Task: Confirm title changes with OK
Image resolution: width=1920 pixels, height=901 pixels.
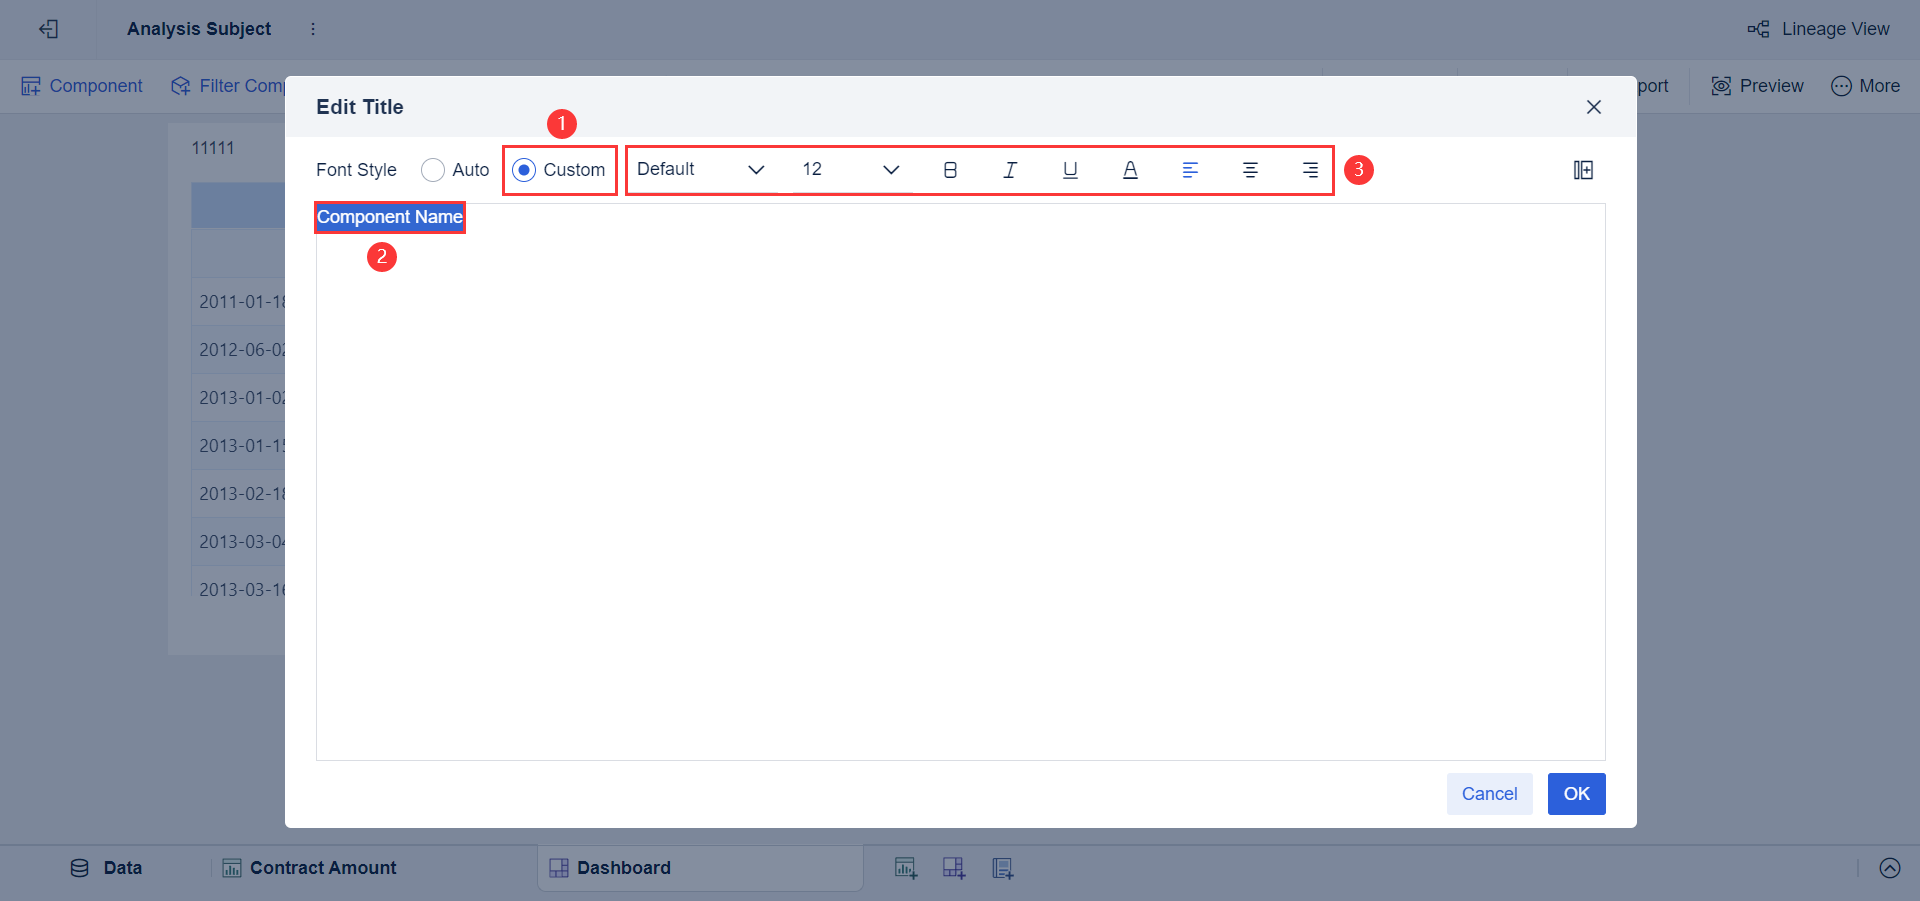Action: (1576, 794)
